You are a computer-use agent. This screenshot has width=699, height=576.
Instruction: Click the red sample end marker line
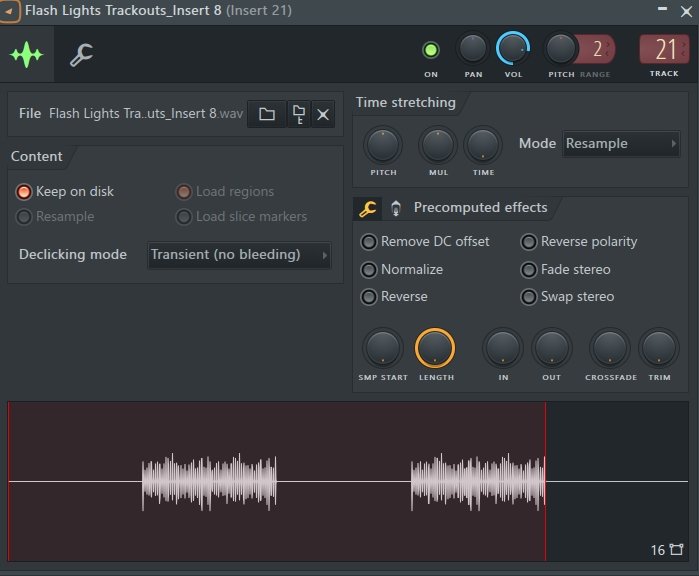[x=545, y=481]
